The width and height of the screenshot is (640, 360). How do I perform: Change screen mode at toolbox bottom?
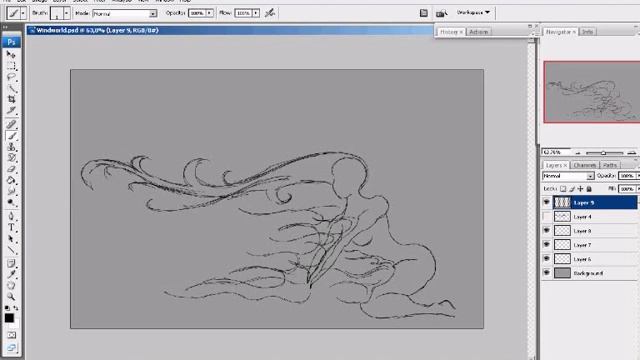[x=11, y=348]
